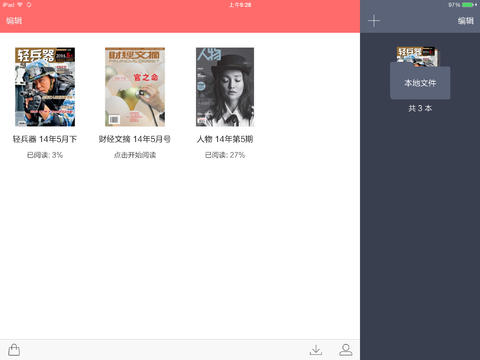Tap the 已阅读: 3% progress label
Screen dimensions: 480x360
pos(45,155)
